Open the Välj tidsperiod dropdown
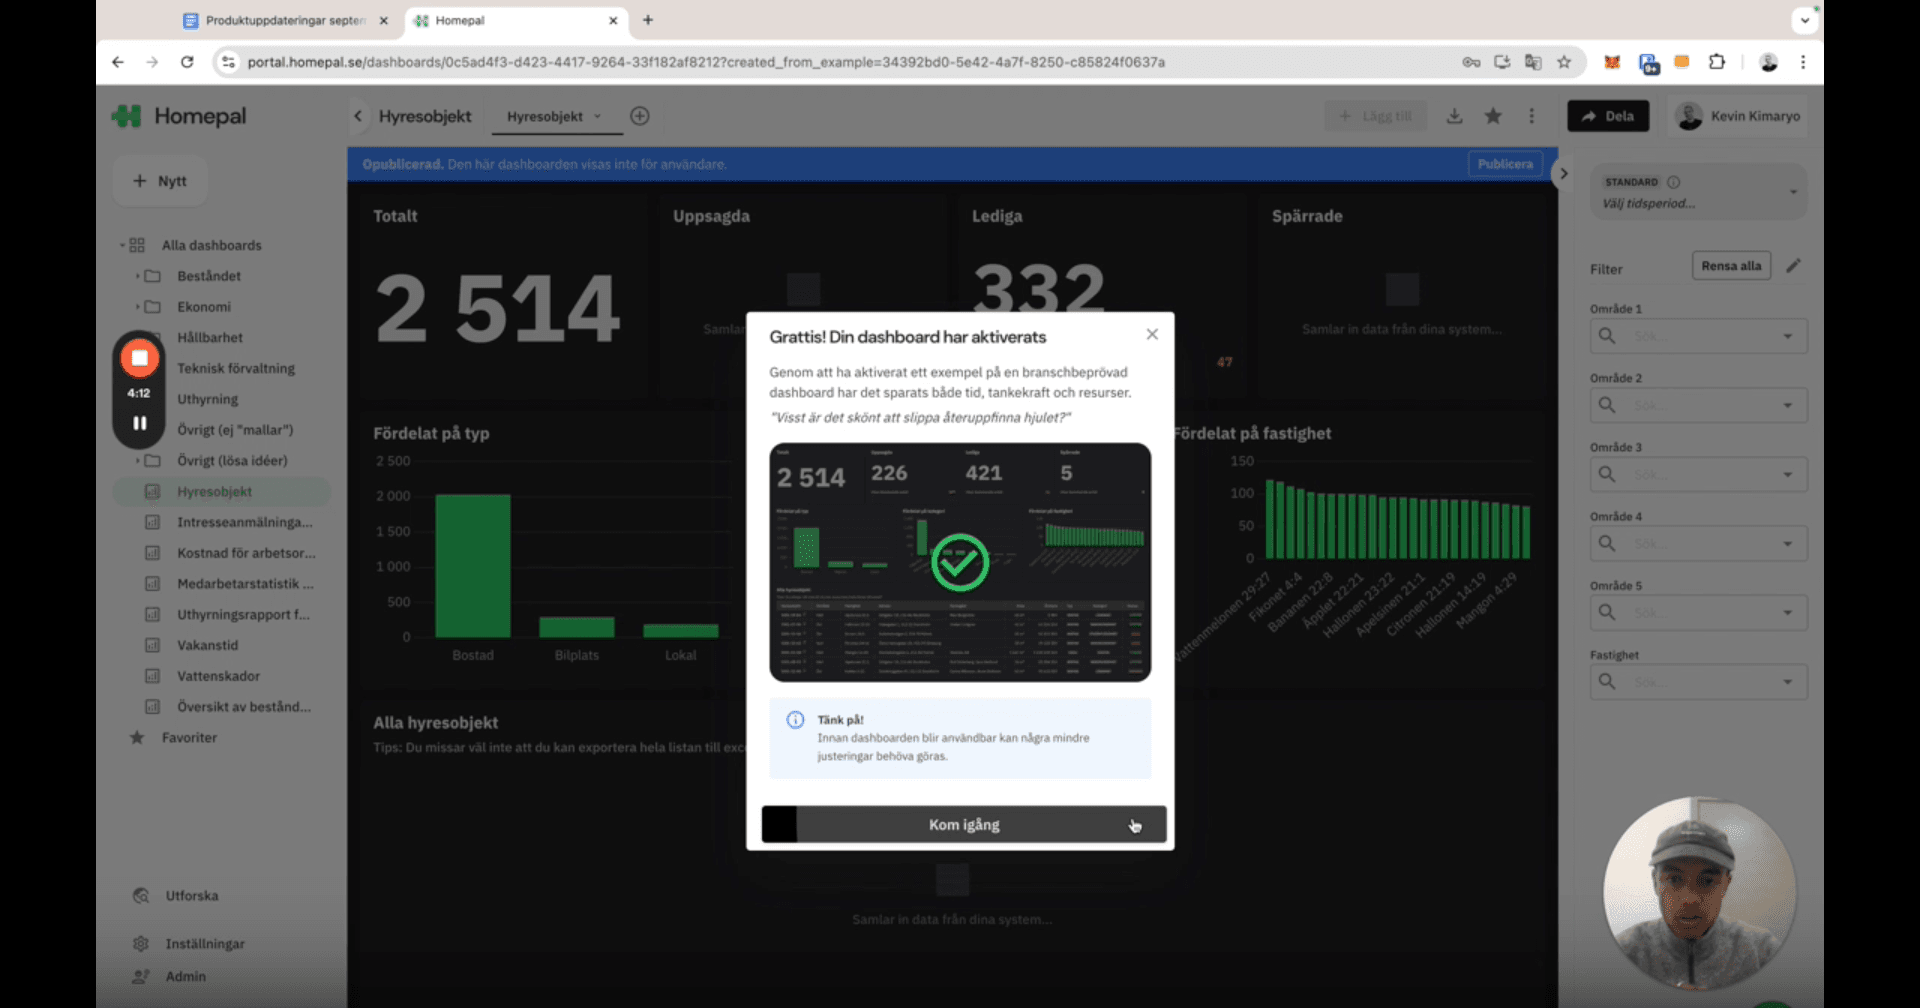 pos(1698,192)
